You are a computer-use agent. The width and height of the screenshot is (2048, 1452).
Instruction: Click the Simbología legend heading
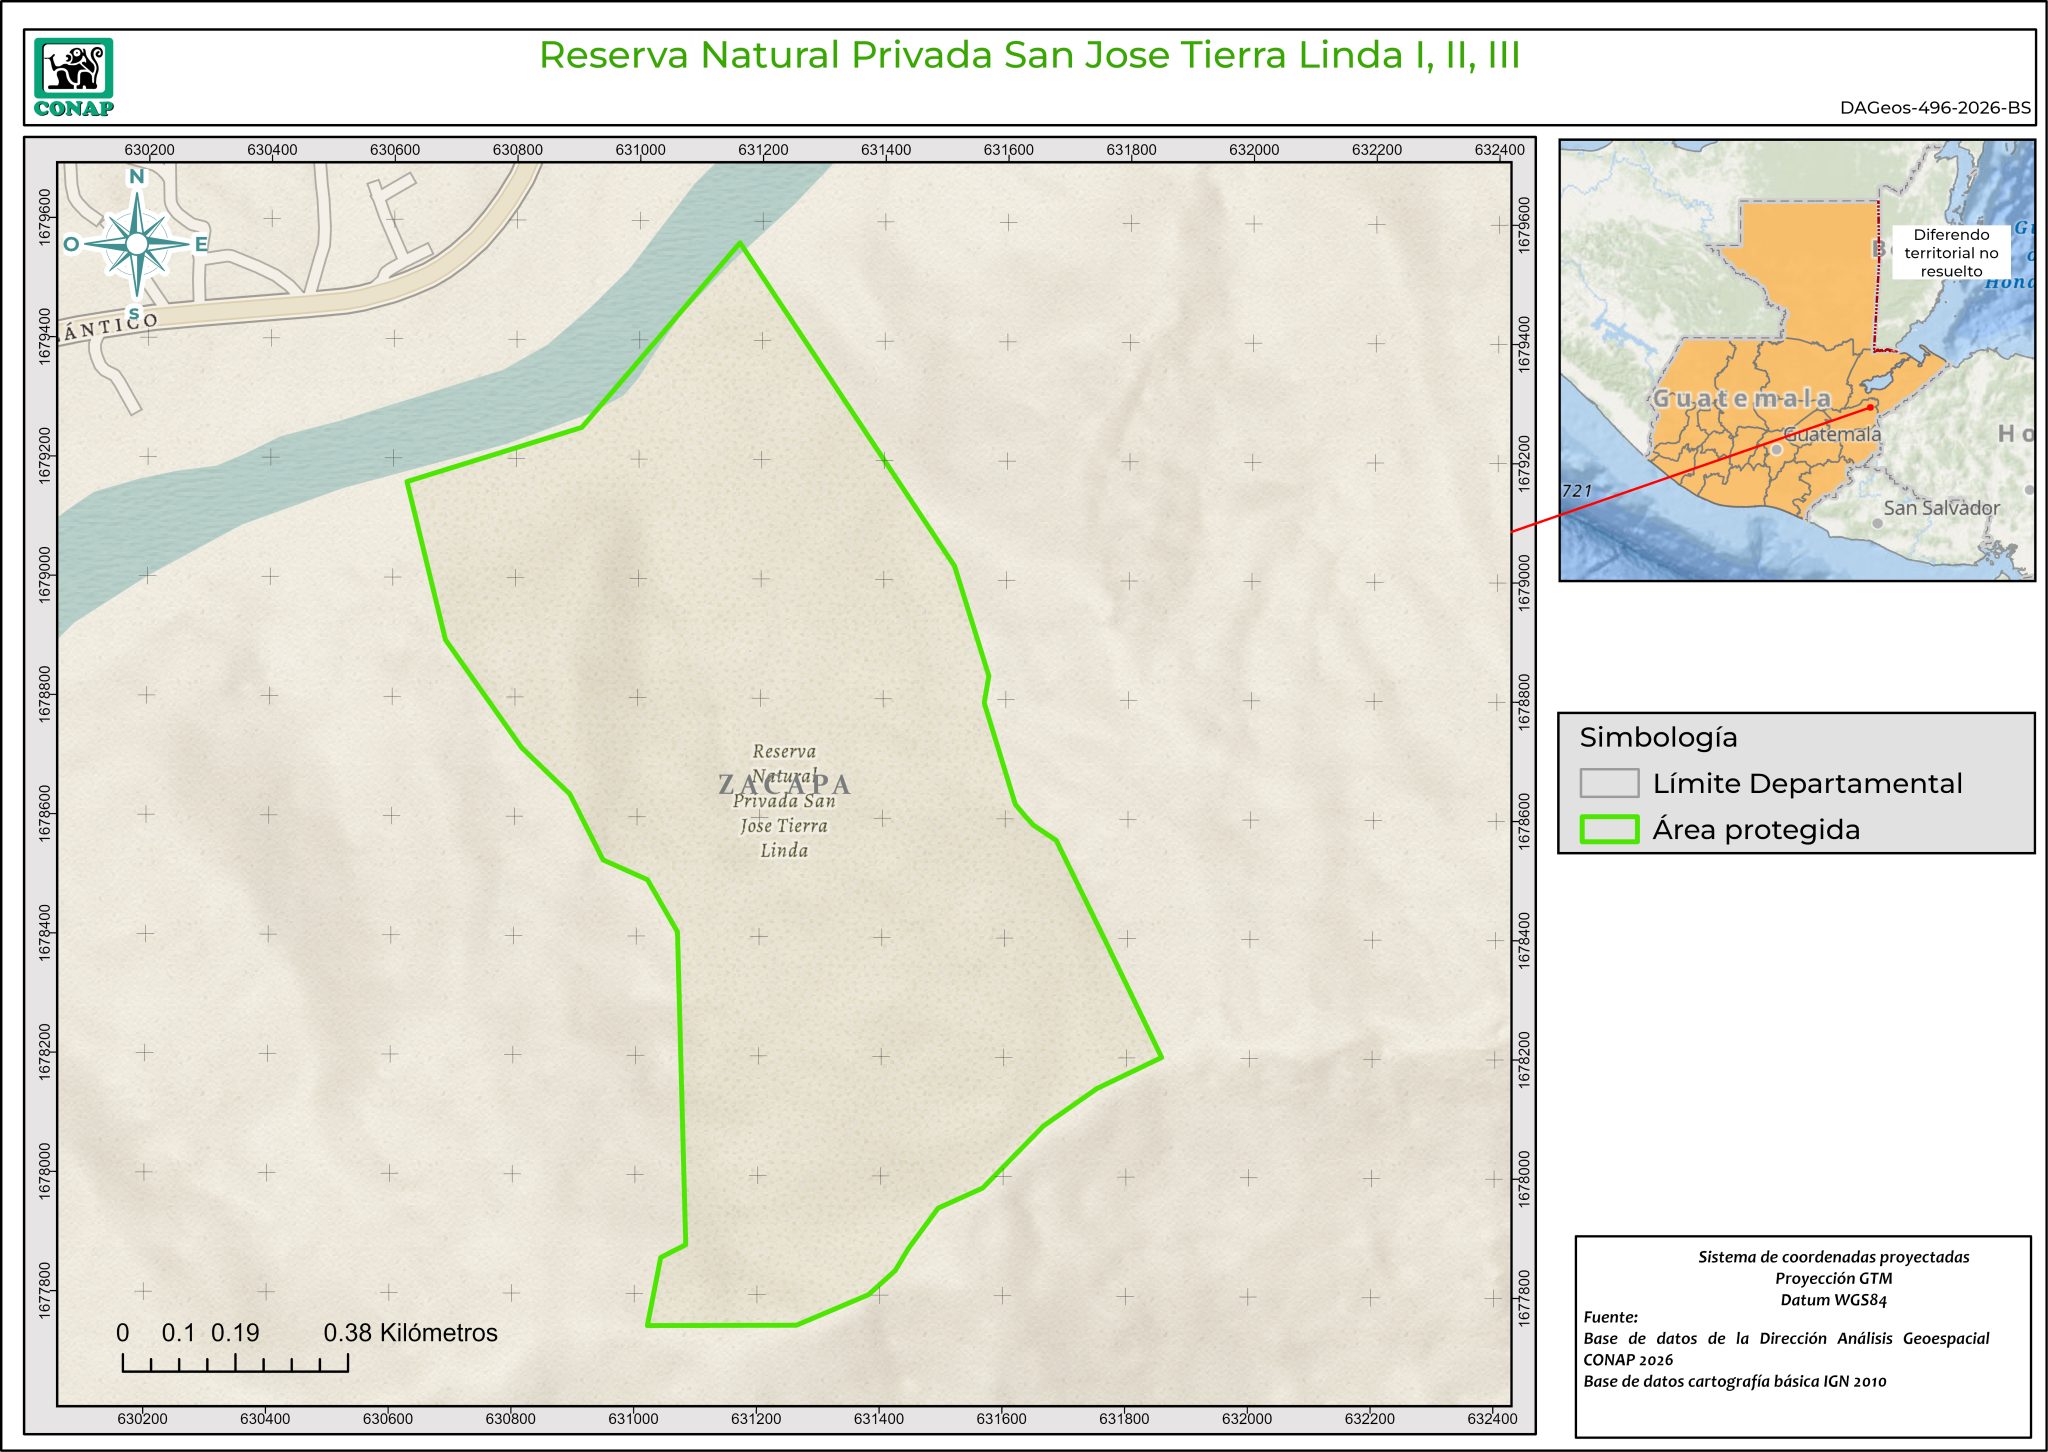1658,737
